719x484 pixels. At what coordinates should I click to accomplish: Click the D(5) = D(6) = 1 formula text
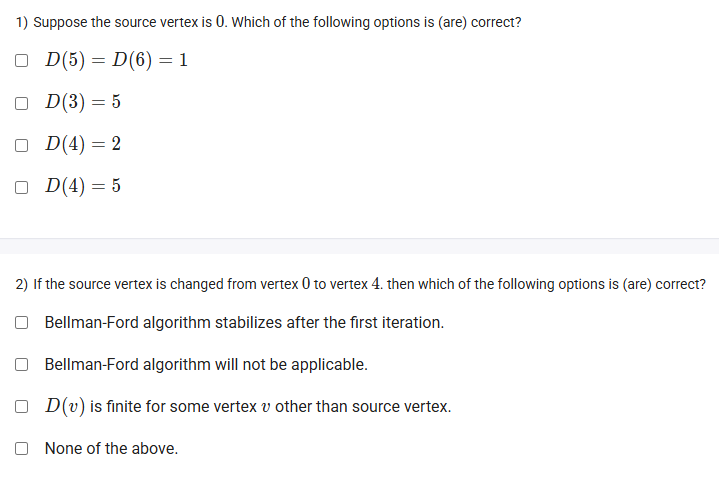click(x=116, y=60)
